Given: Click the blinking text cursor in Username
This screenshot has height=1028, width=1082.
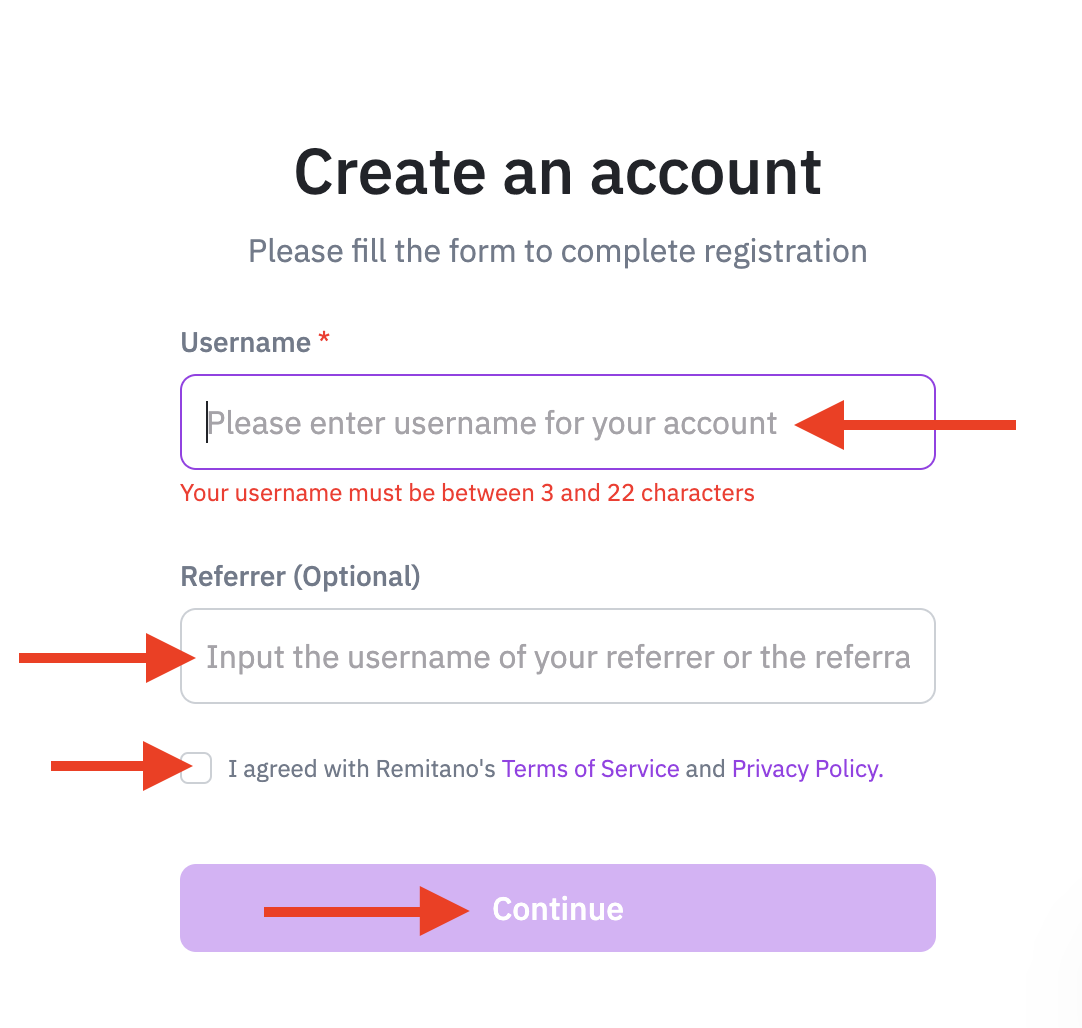Looking at the screenshot, I should pyautogui.click(x=207, y=423).
